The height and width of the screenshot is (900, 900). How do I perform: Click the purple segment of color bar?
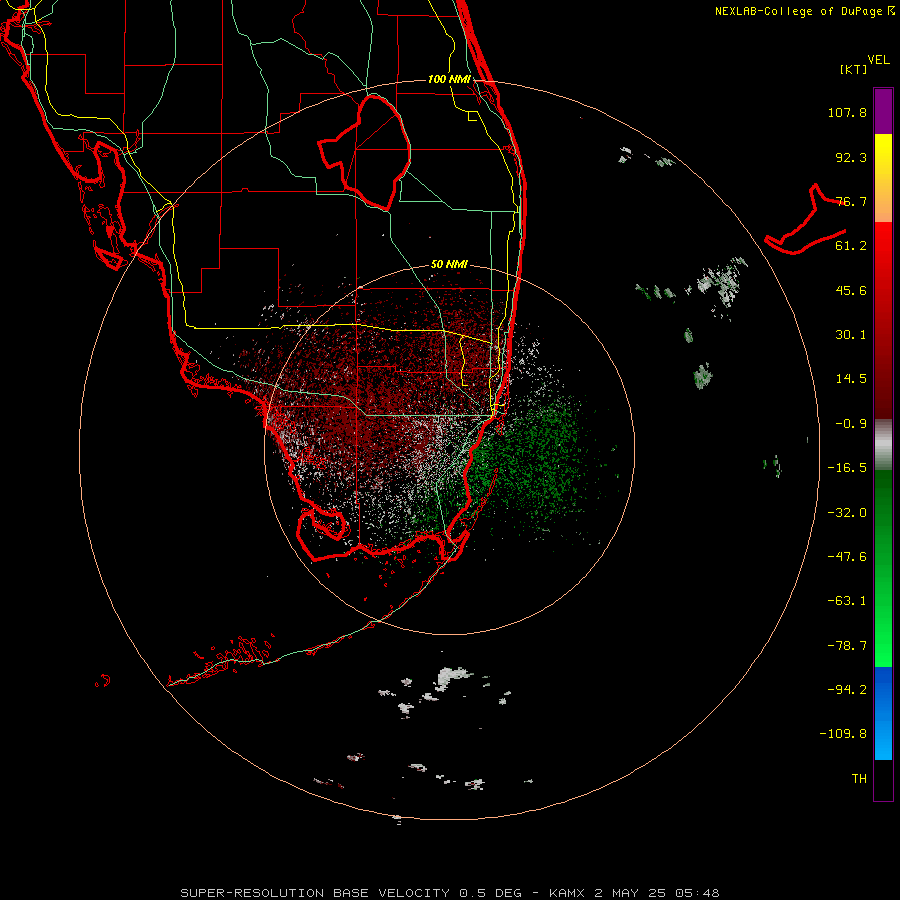point(883,111)
